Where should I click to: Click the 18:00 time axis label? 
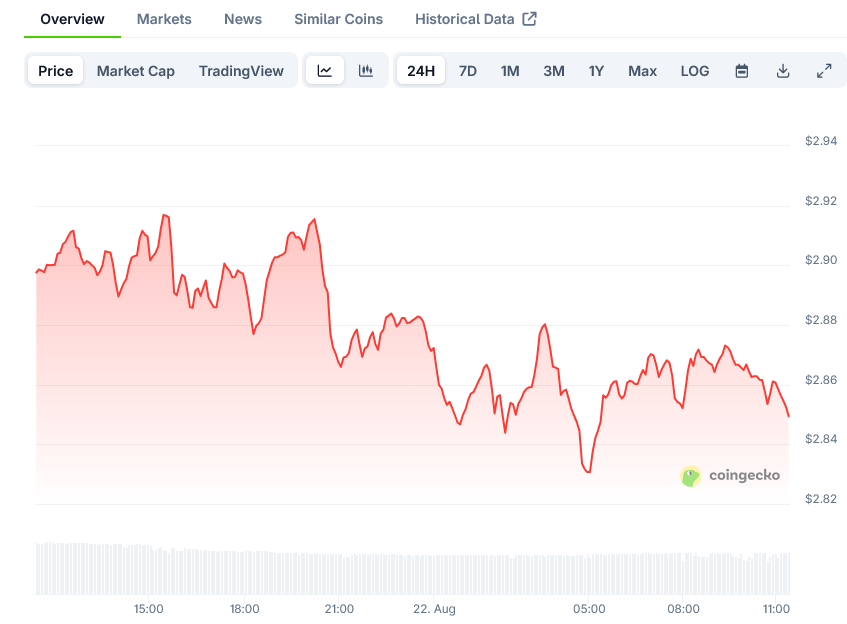point(244,609)
